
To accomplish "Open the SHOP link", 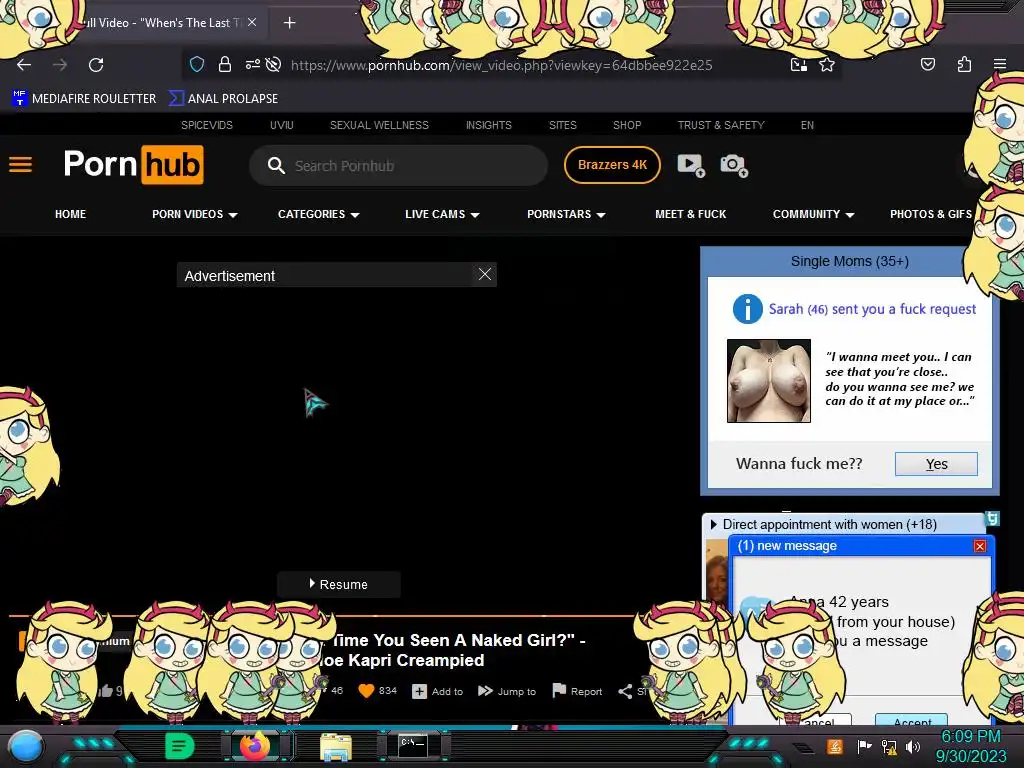I will 627,125.
